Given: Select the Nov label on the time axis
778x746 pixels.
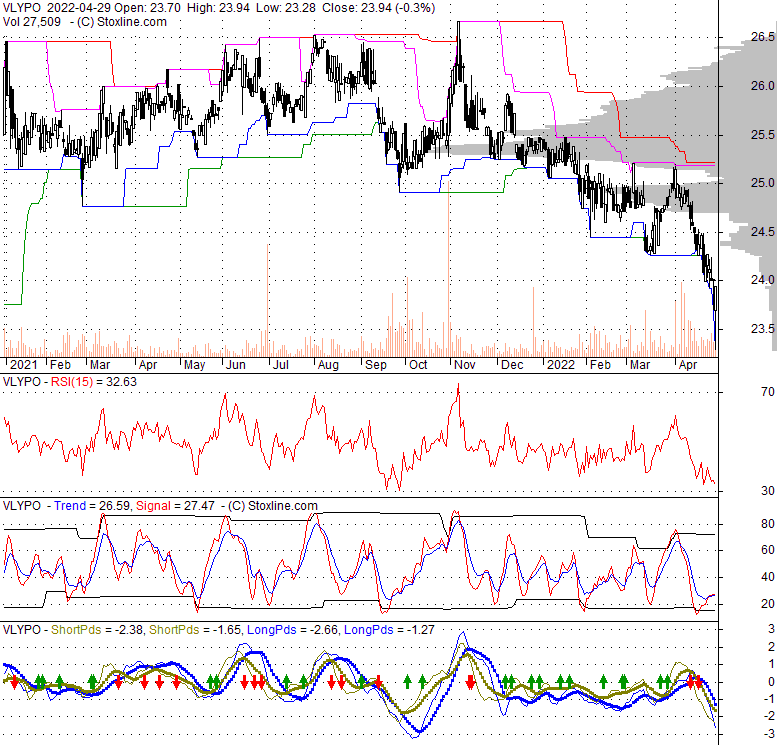Looking at the screenshot, I should [465, 365].
